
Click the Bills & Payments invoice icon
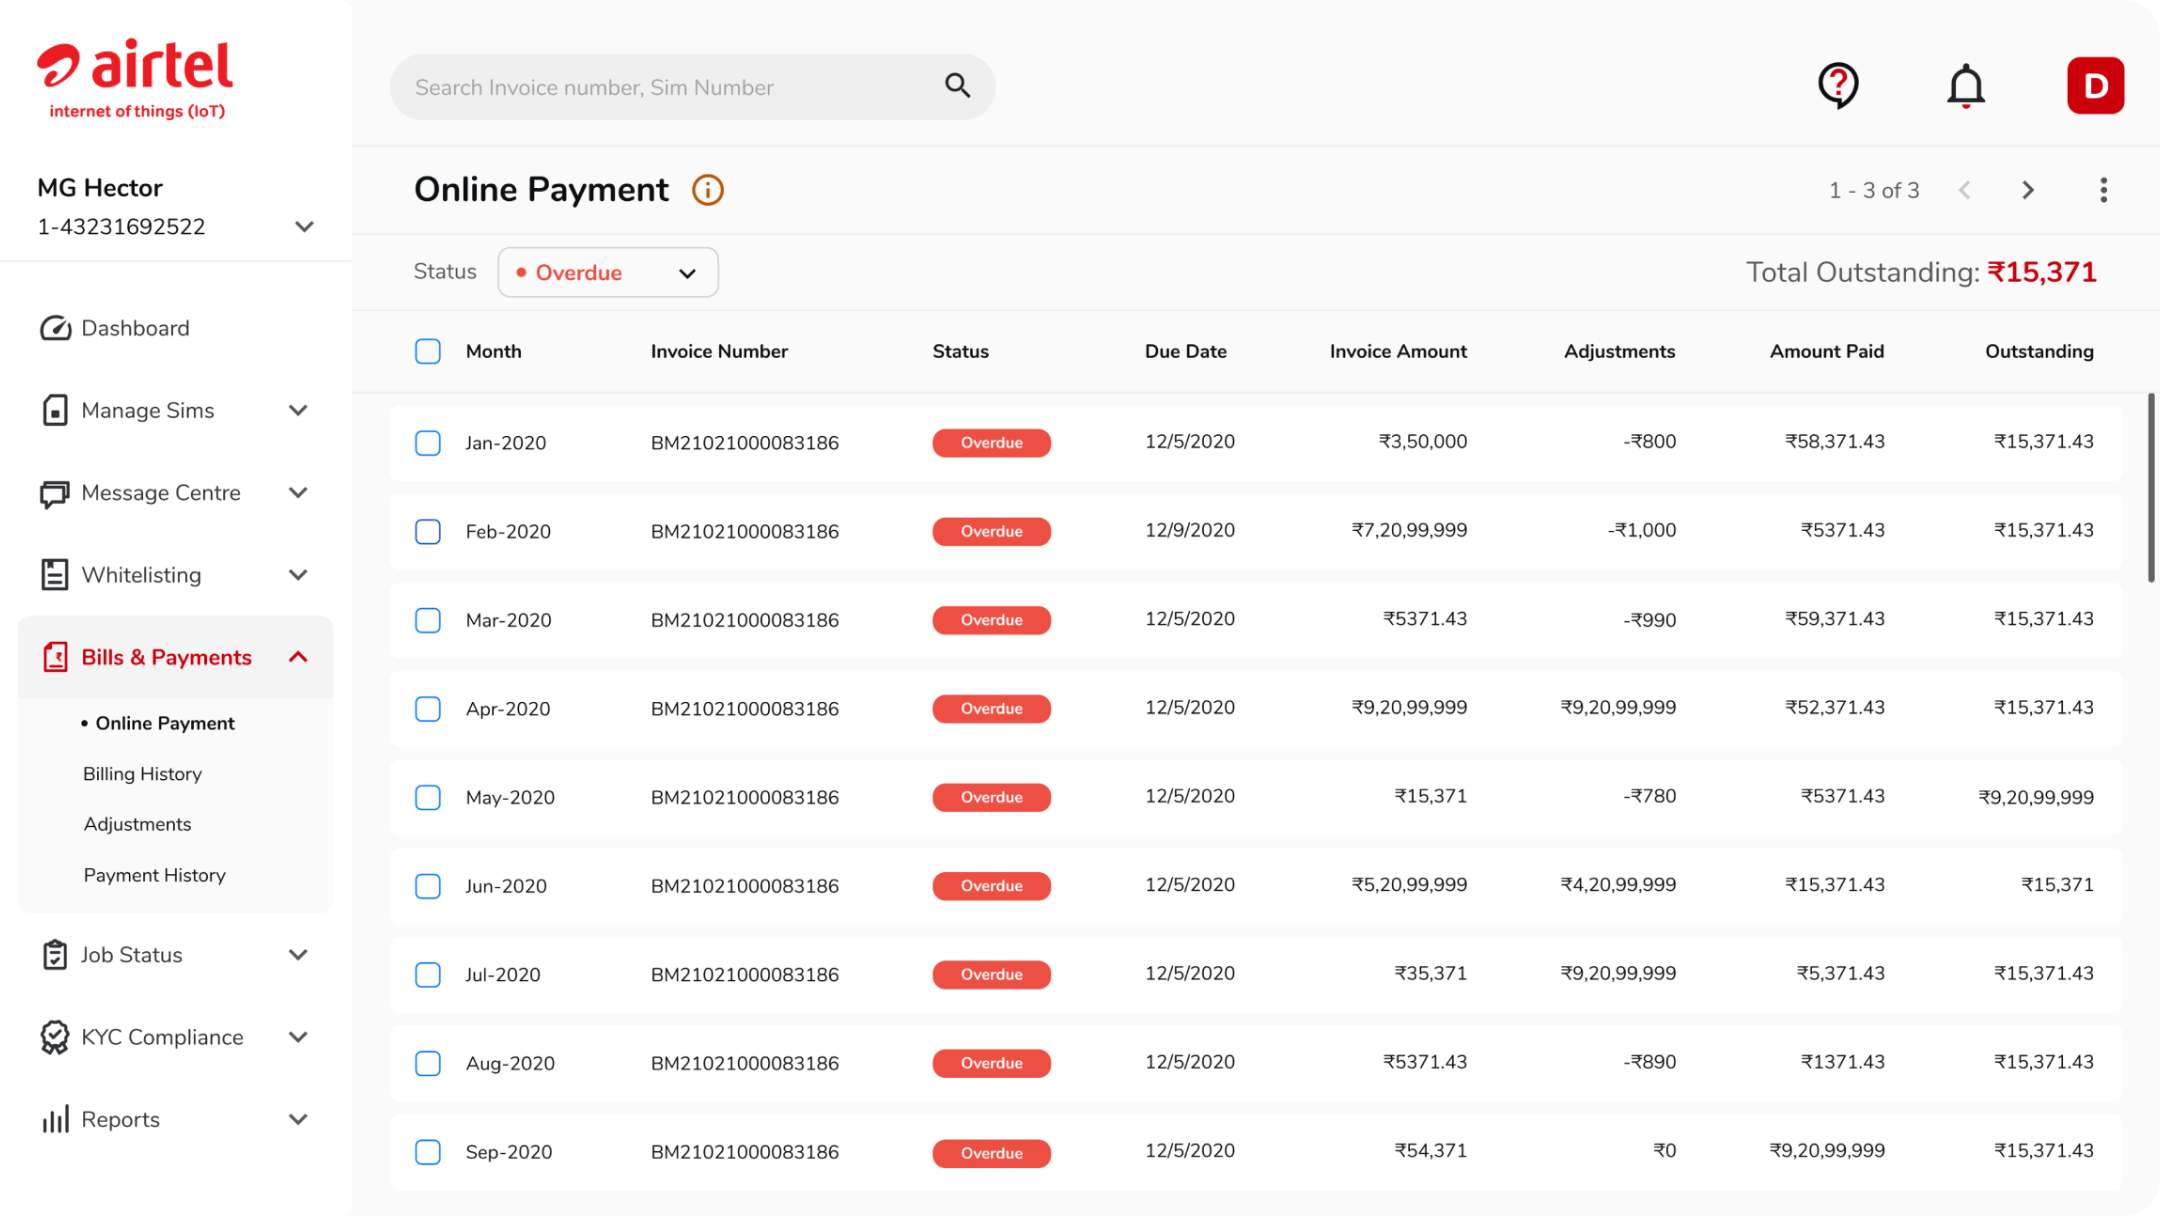click(x=55, y=657)
